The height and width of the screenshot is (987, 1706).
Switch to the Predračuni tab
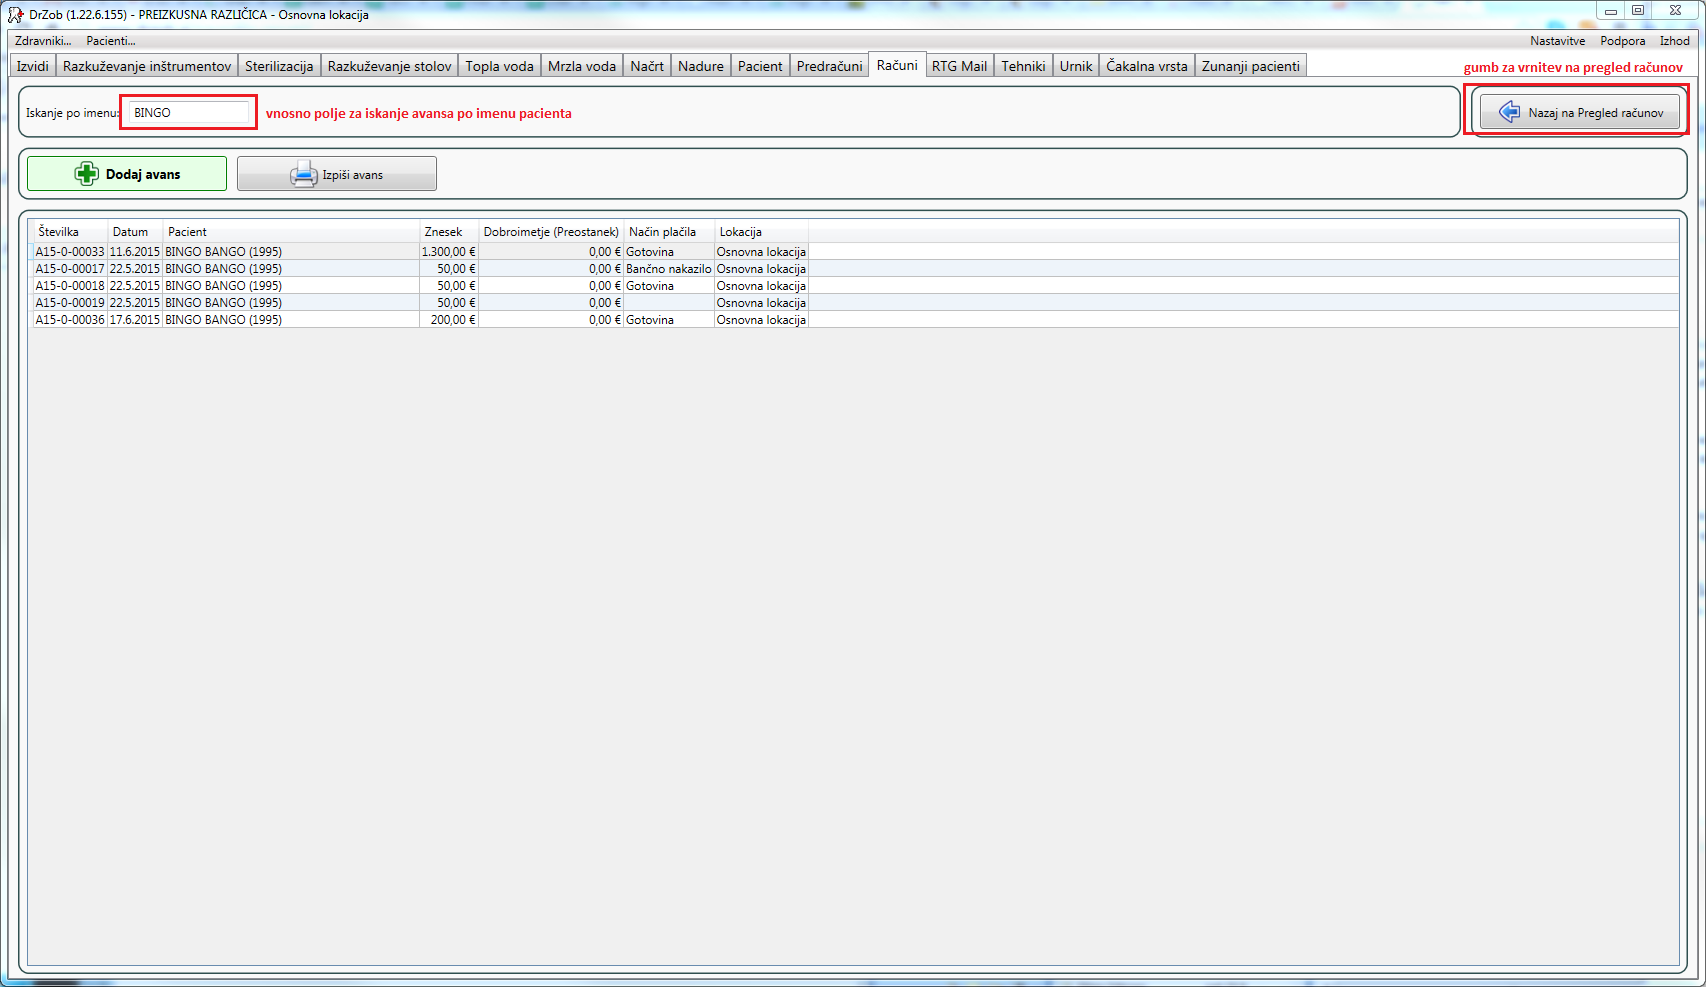click(829, 66)
